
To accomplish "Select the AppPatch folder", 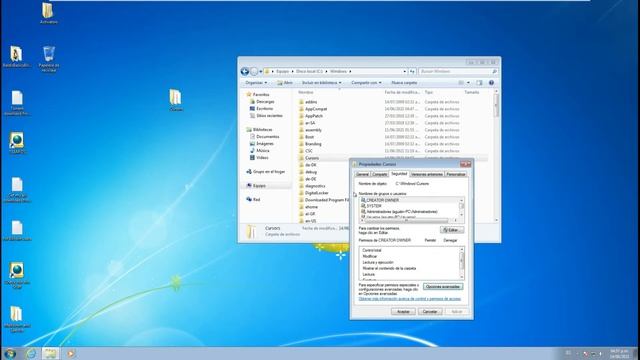I will point(314,116).
